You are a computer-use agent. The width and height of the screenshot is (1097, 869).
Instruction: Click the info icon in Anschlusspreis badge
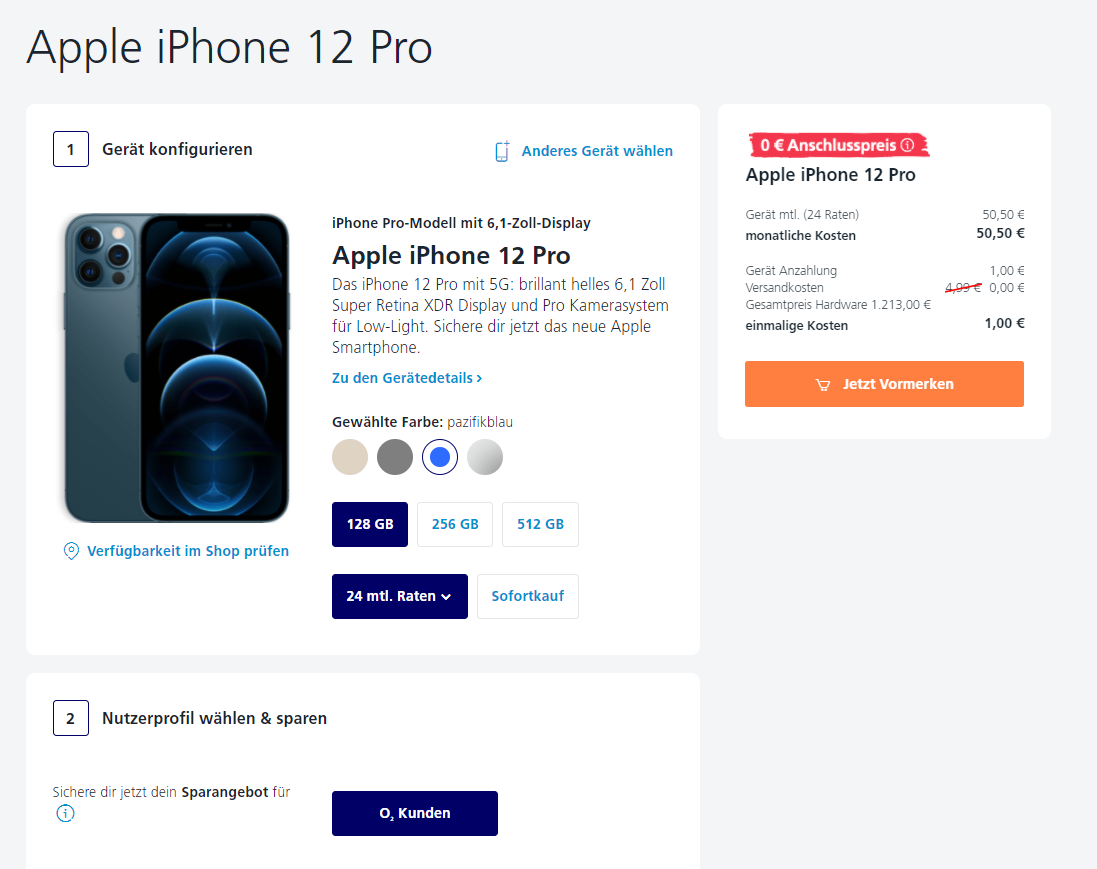pyautogui.click(x=907, y=145)
